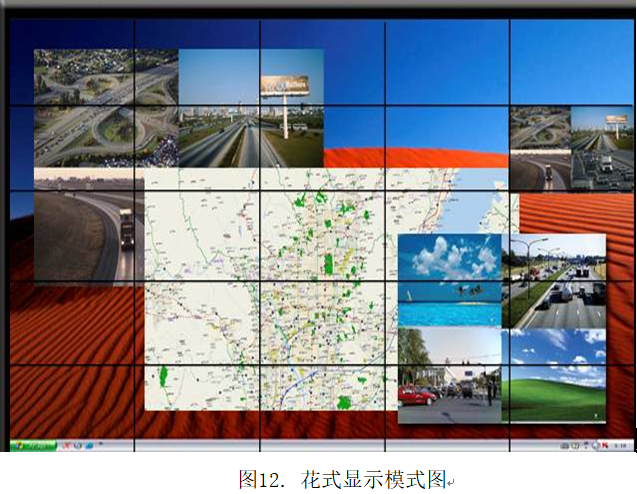Viewport: 637px width, 494px height.
Task: Select the busy tree-lined highway traffic image
Action: (555, 280)
